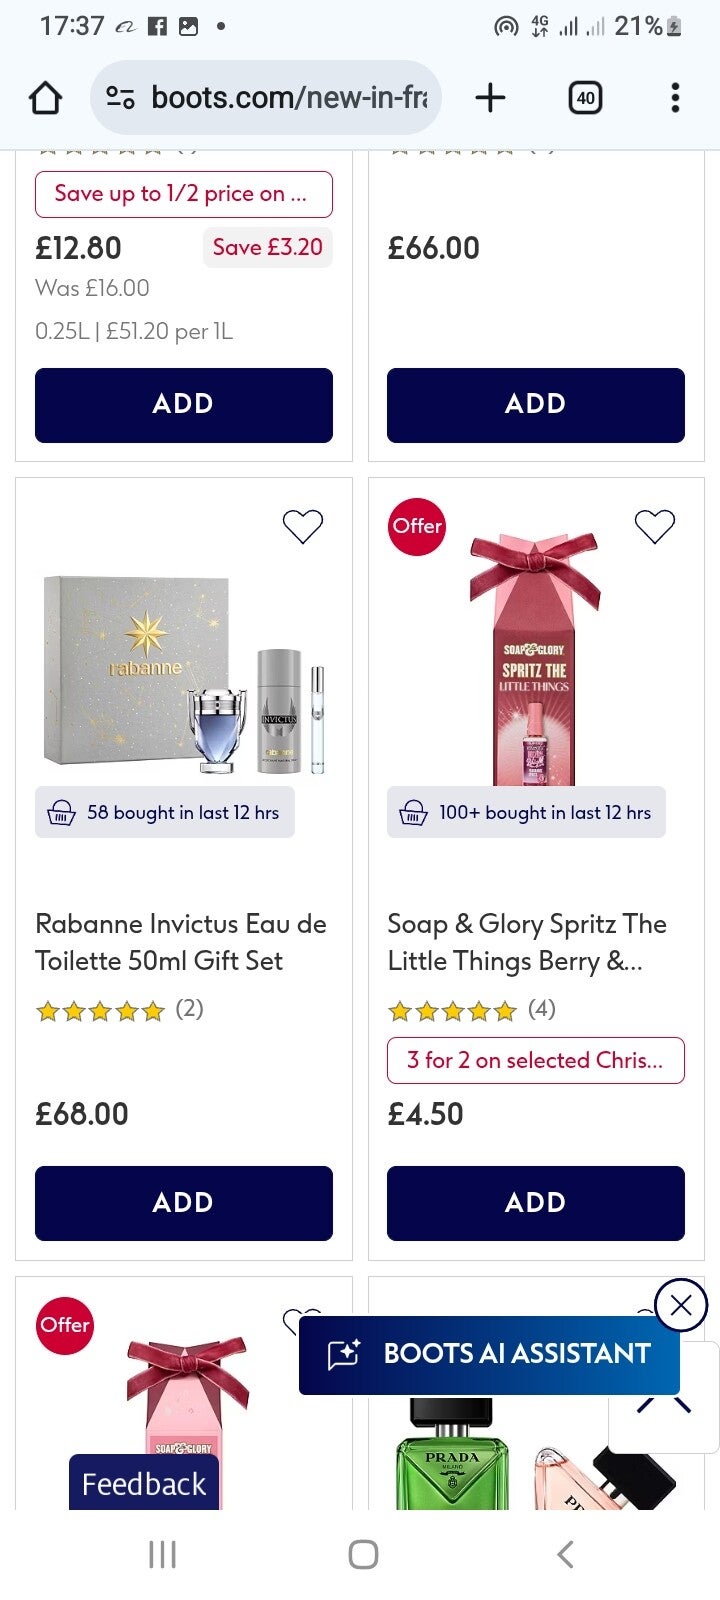Add Soap & Glory Spritz to basket
The image size is (720, 1600).
(x=535, y=1203)
